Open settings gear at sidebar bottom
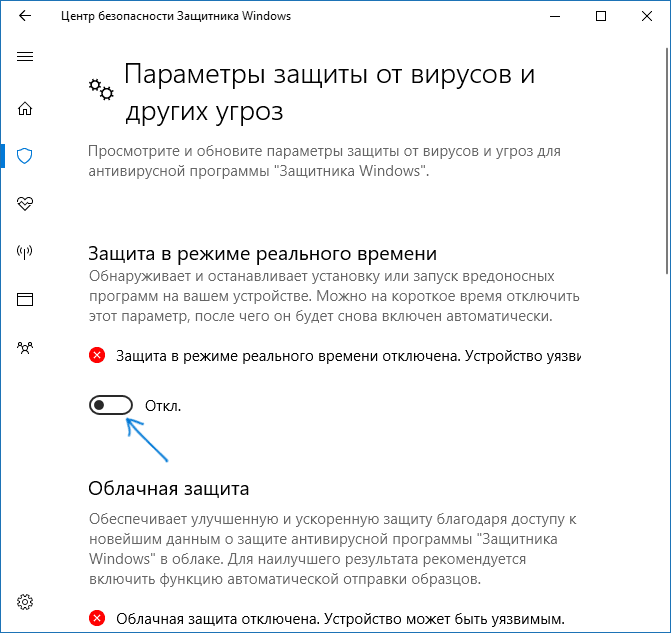Image resolution: width=671 pixels, height=633 pixels. tap(25, 602)
